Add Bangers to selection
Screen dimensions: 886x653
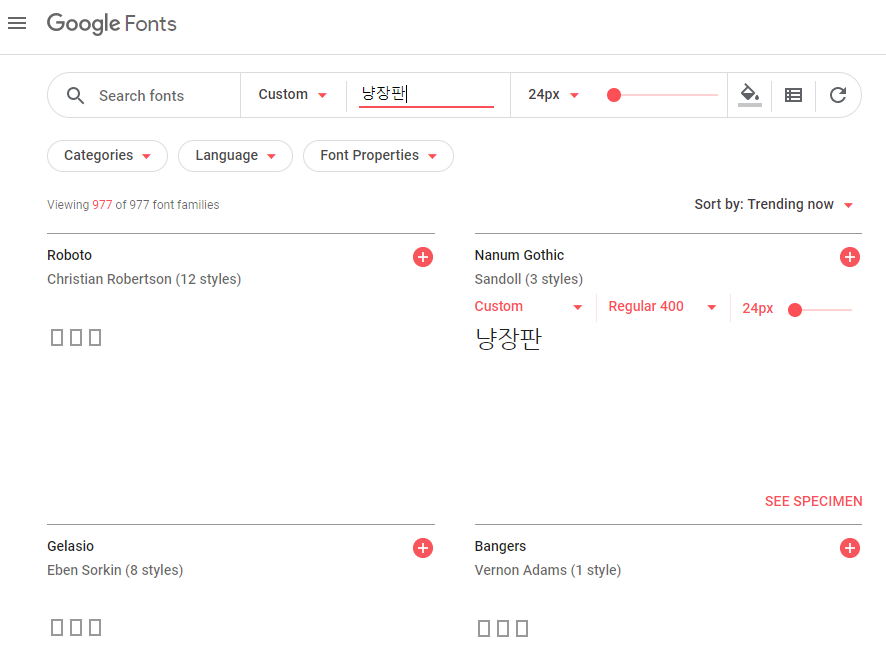[x=850, y=548]
